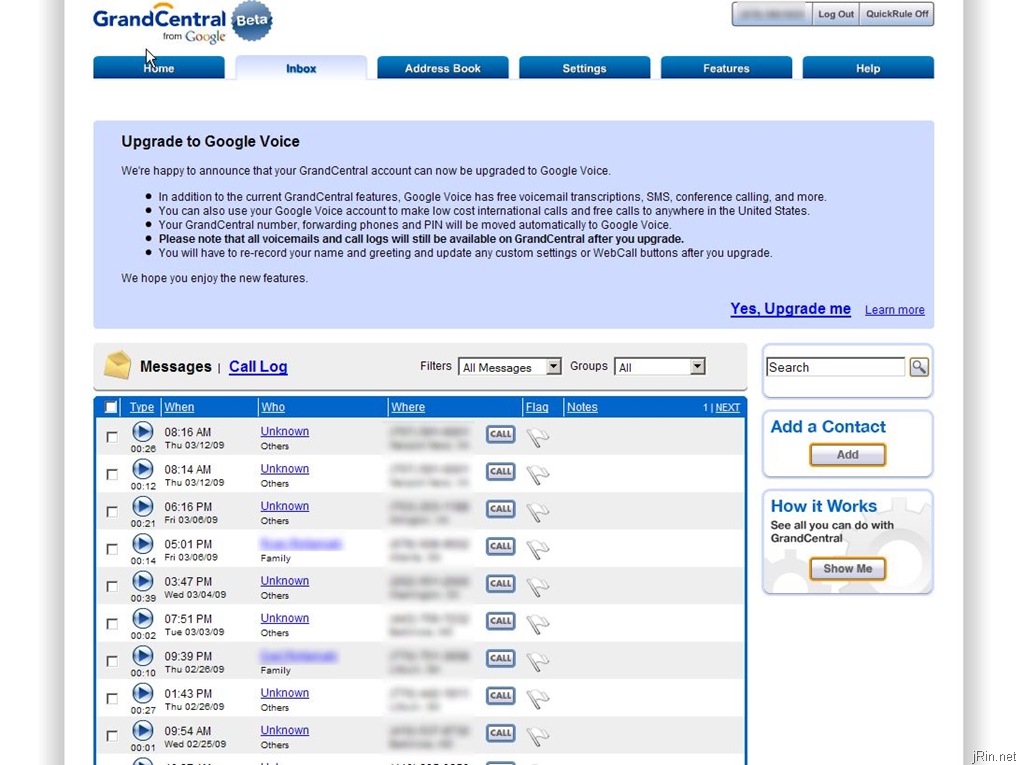The height and width of the screenshot is (765, 1024).
Task: Open Unknown caller link for 09:54 AM
Action: point(285,730)
